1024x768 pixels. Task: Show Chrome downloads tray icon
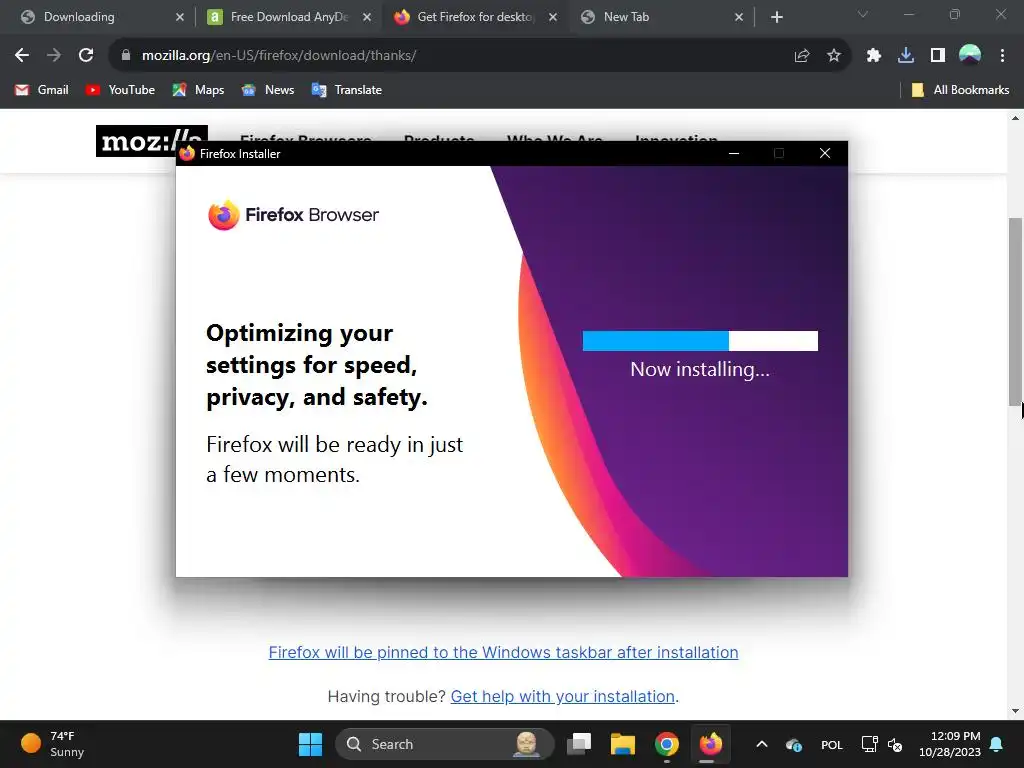[905, 56]
